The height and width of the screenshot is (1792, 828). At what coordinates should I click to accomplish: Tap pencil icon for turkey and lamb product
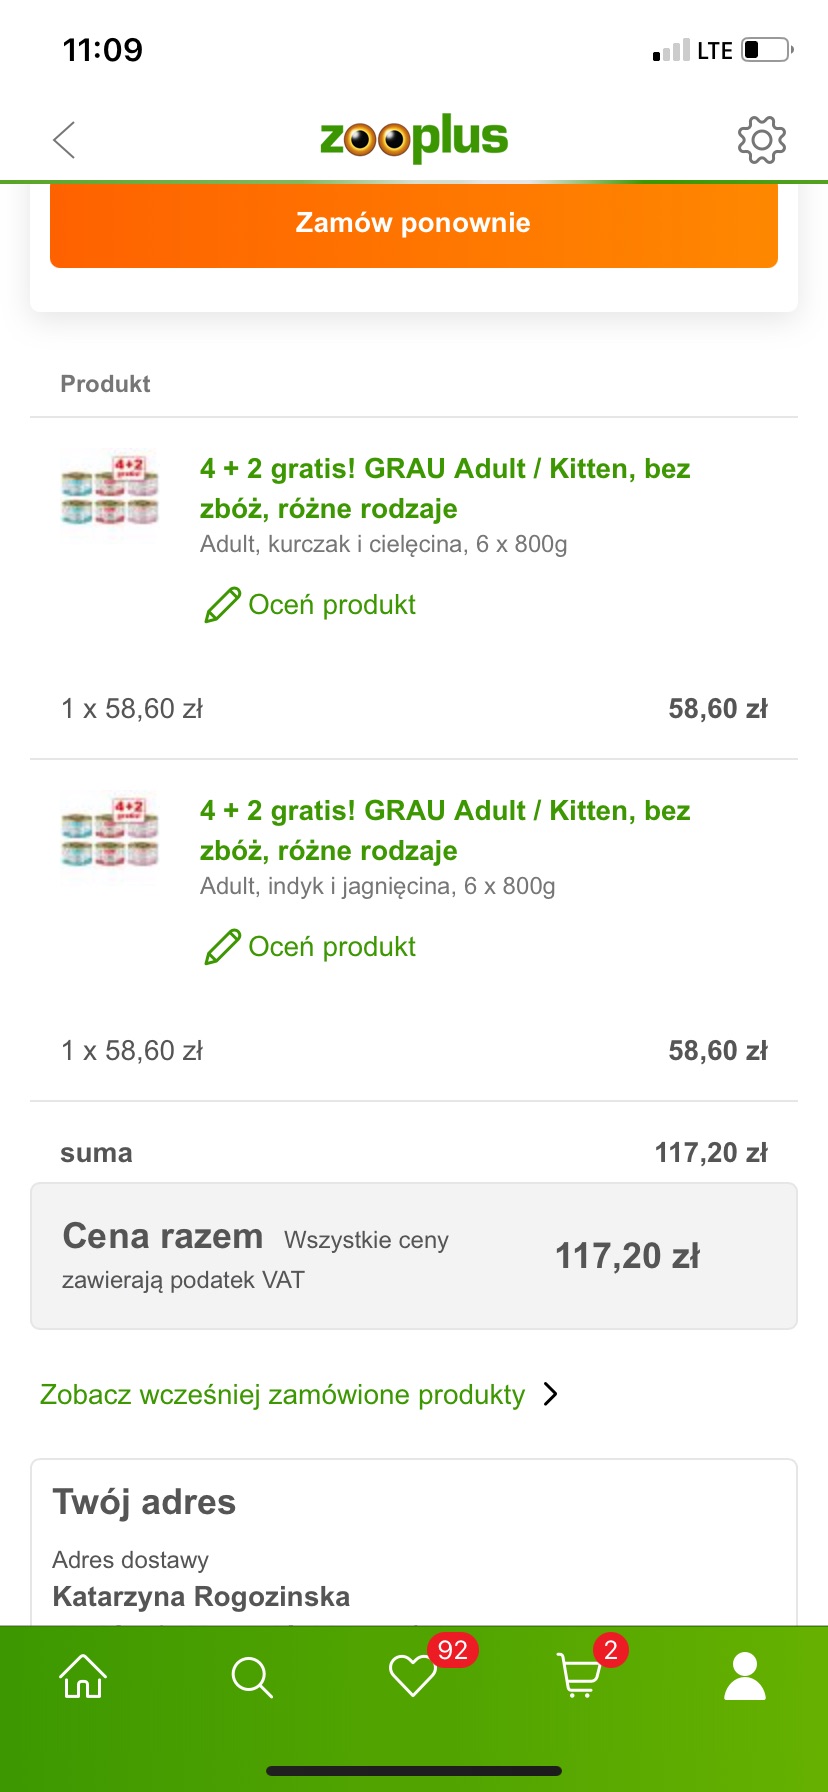[x=222, y=947]
